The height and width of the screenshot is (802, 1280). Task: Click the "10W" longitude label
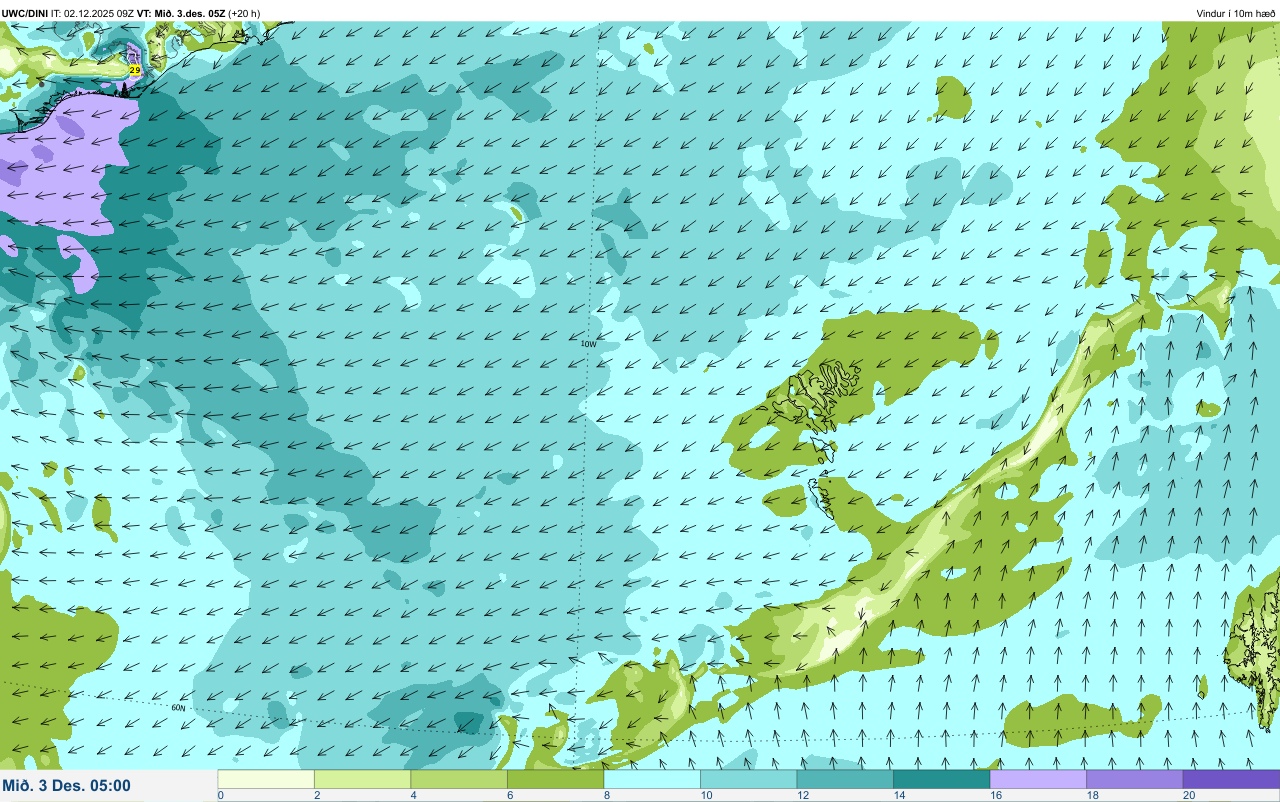(x=588, y=344)
